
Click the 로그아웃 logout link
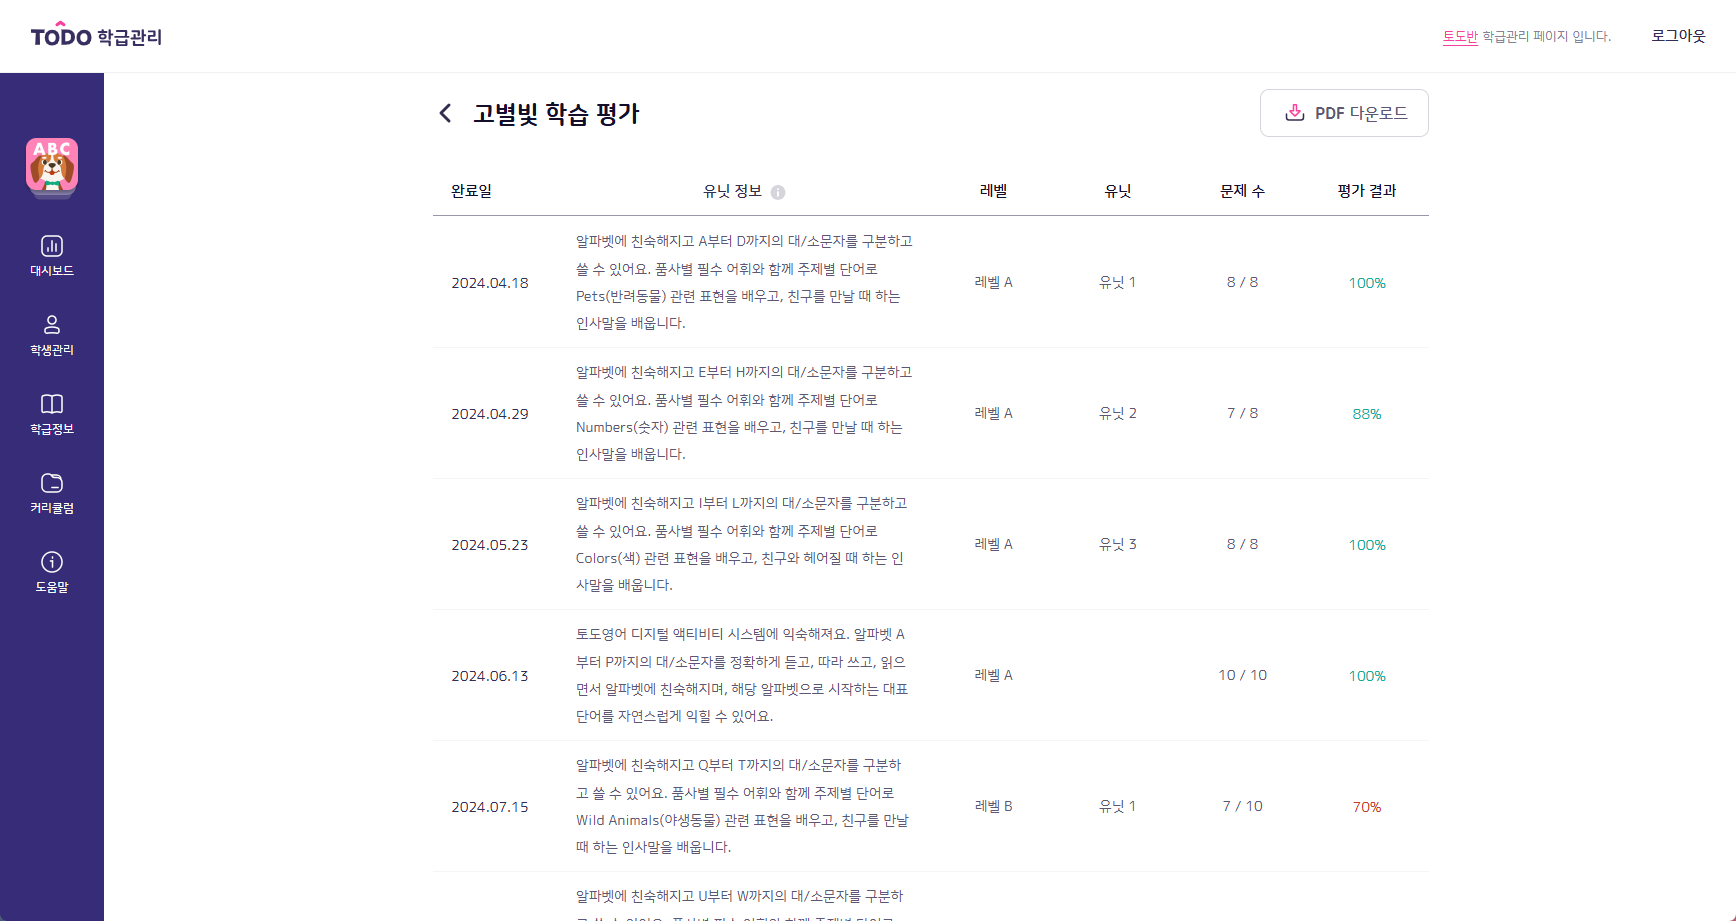click(1678, 36)
